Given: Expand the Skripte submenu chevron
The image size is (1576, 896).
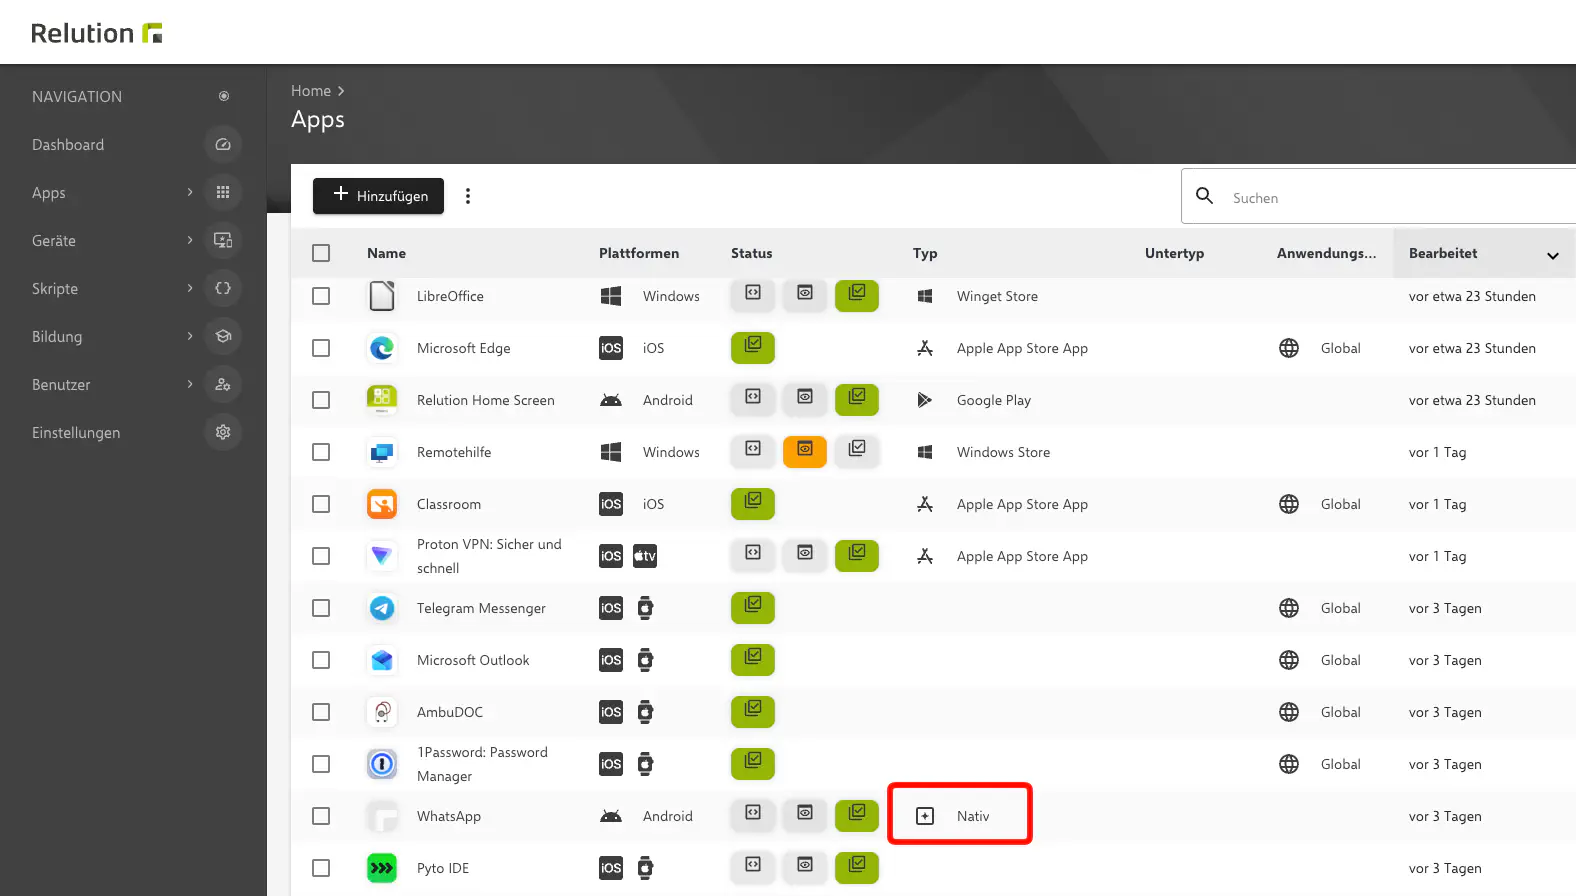Looking at the screenshot, I should coord(190,288).
